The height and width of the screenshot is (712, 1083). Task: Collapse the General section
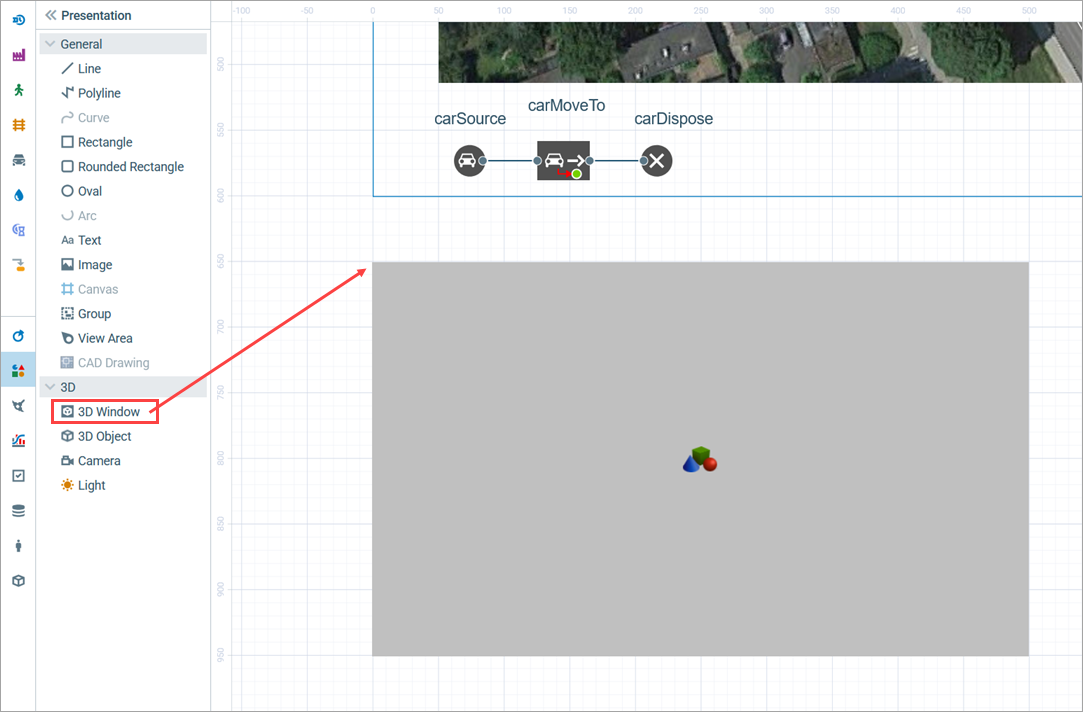[50, 44]
